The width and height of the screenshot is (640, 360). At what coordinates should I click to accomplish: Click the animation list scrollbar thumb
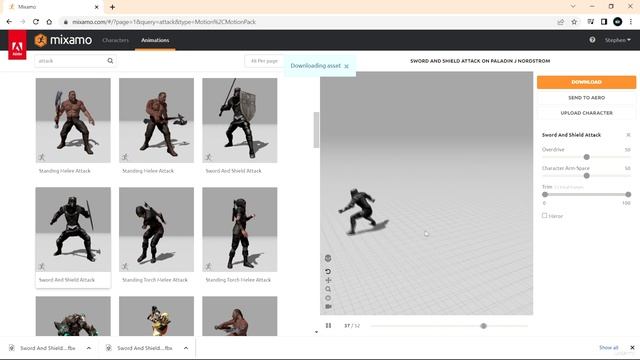tap(316, 130)
